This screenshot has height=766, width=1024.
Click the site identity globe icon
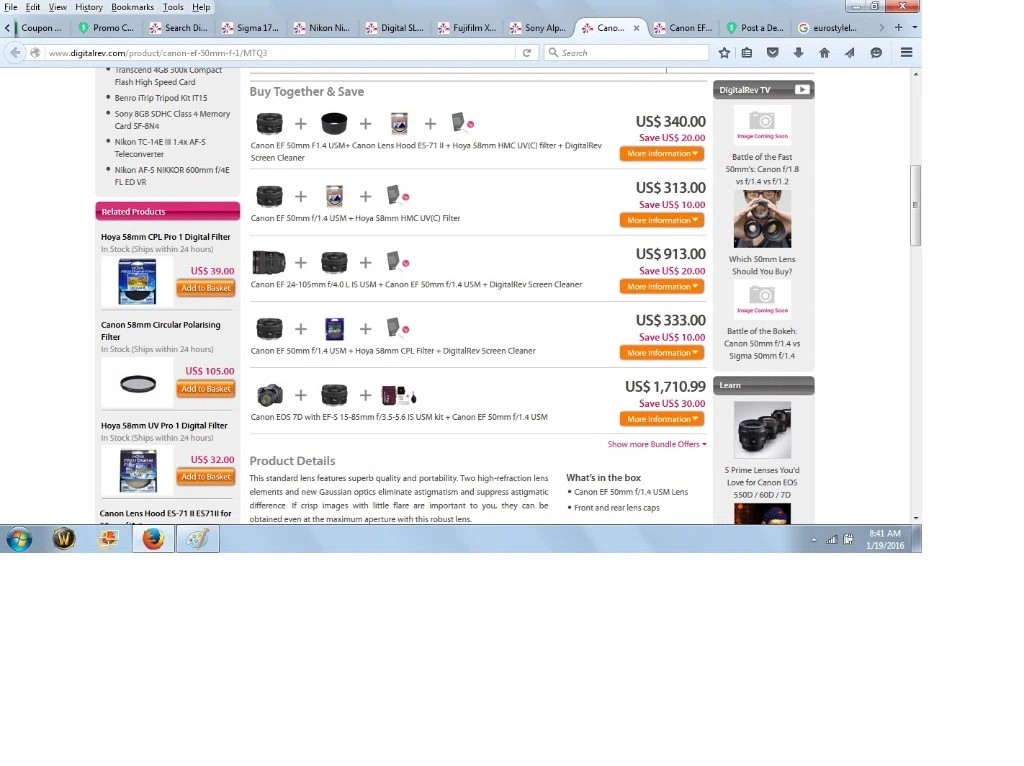click(x=35, y=53)
